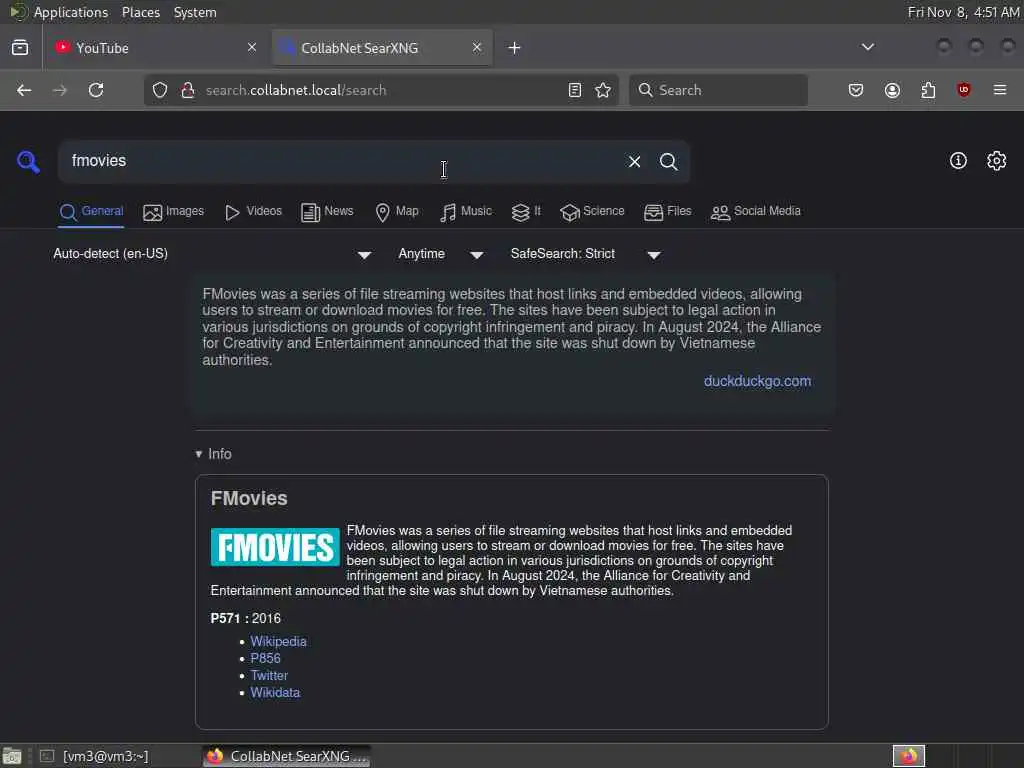Toggle reader view icon

575,90
